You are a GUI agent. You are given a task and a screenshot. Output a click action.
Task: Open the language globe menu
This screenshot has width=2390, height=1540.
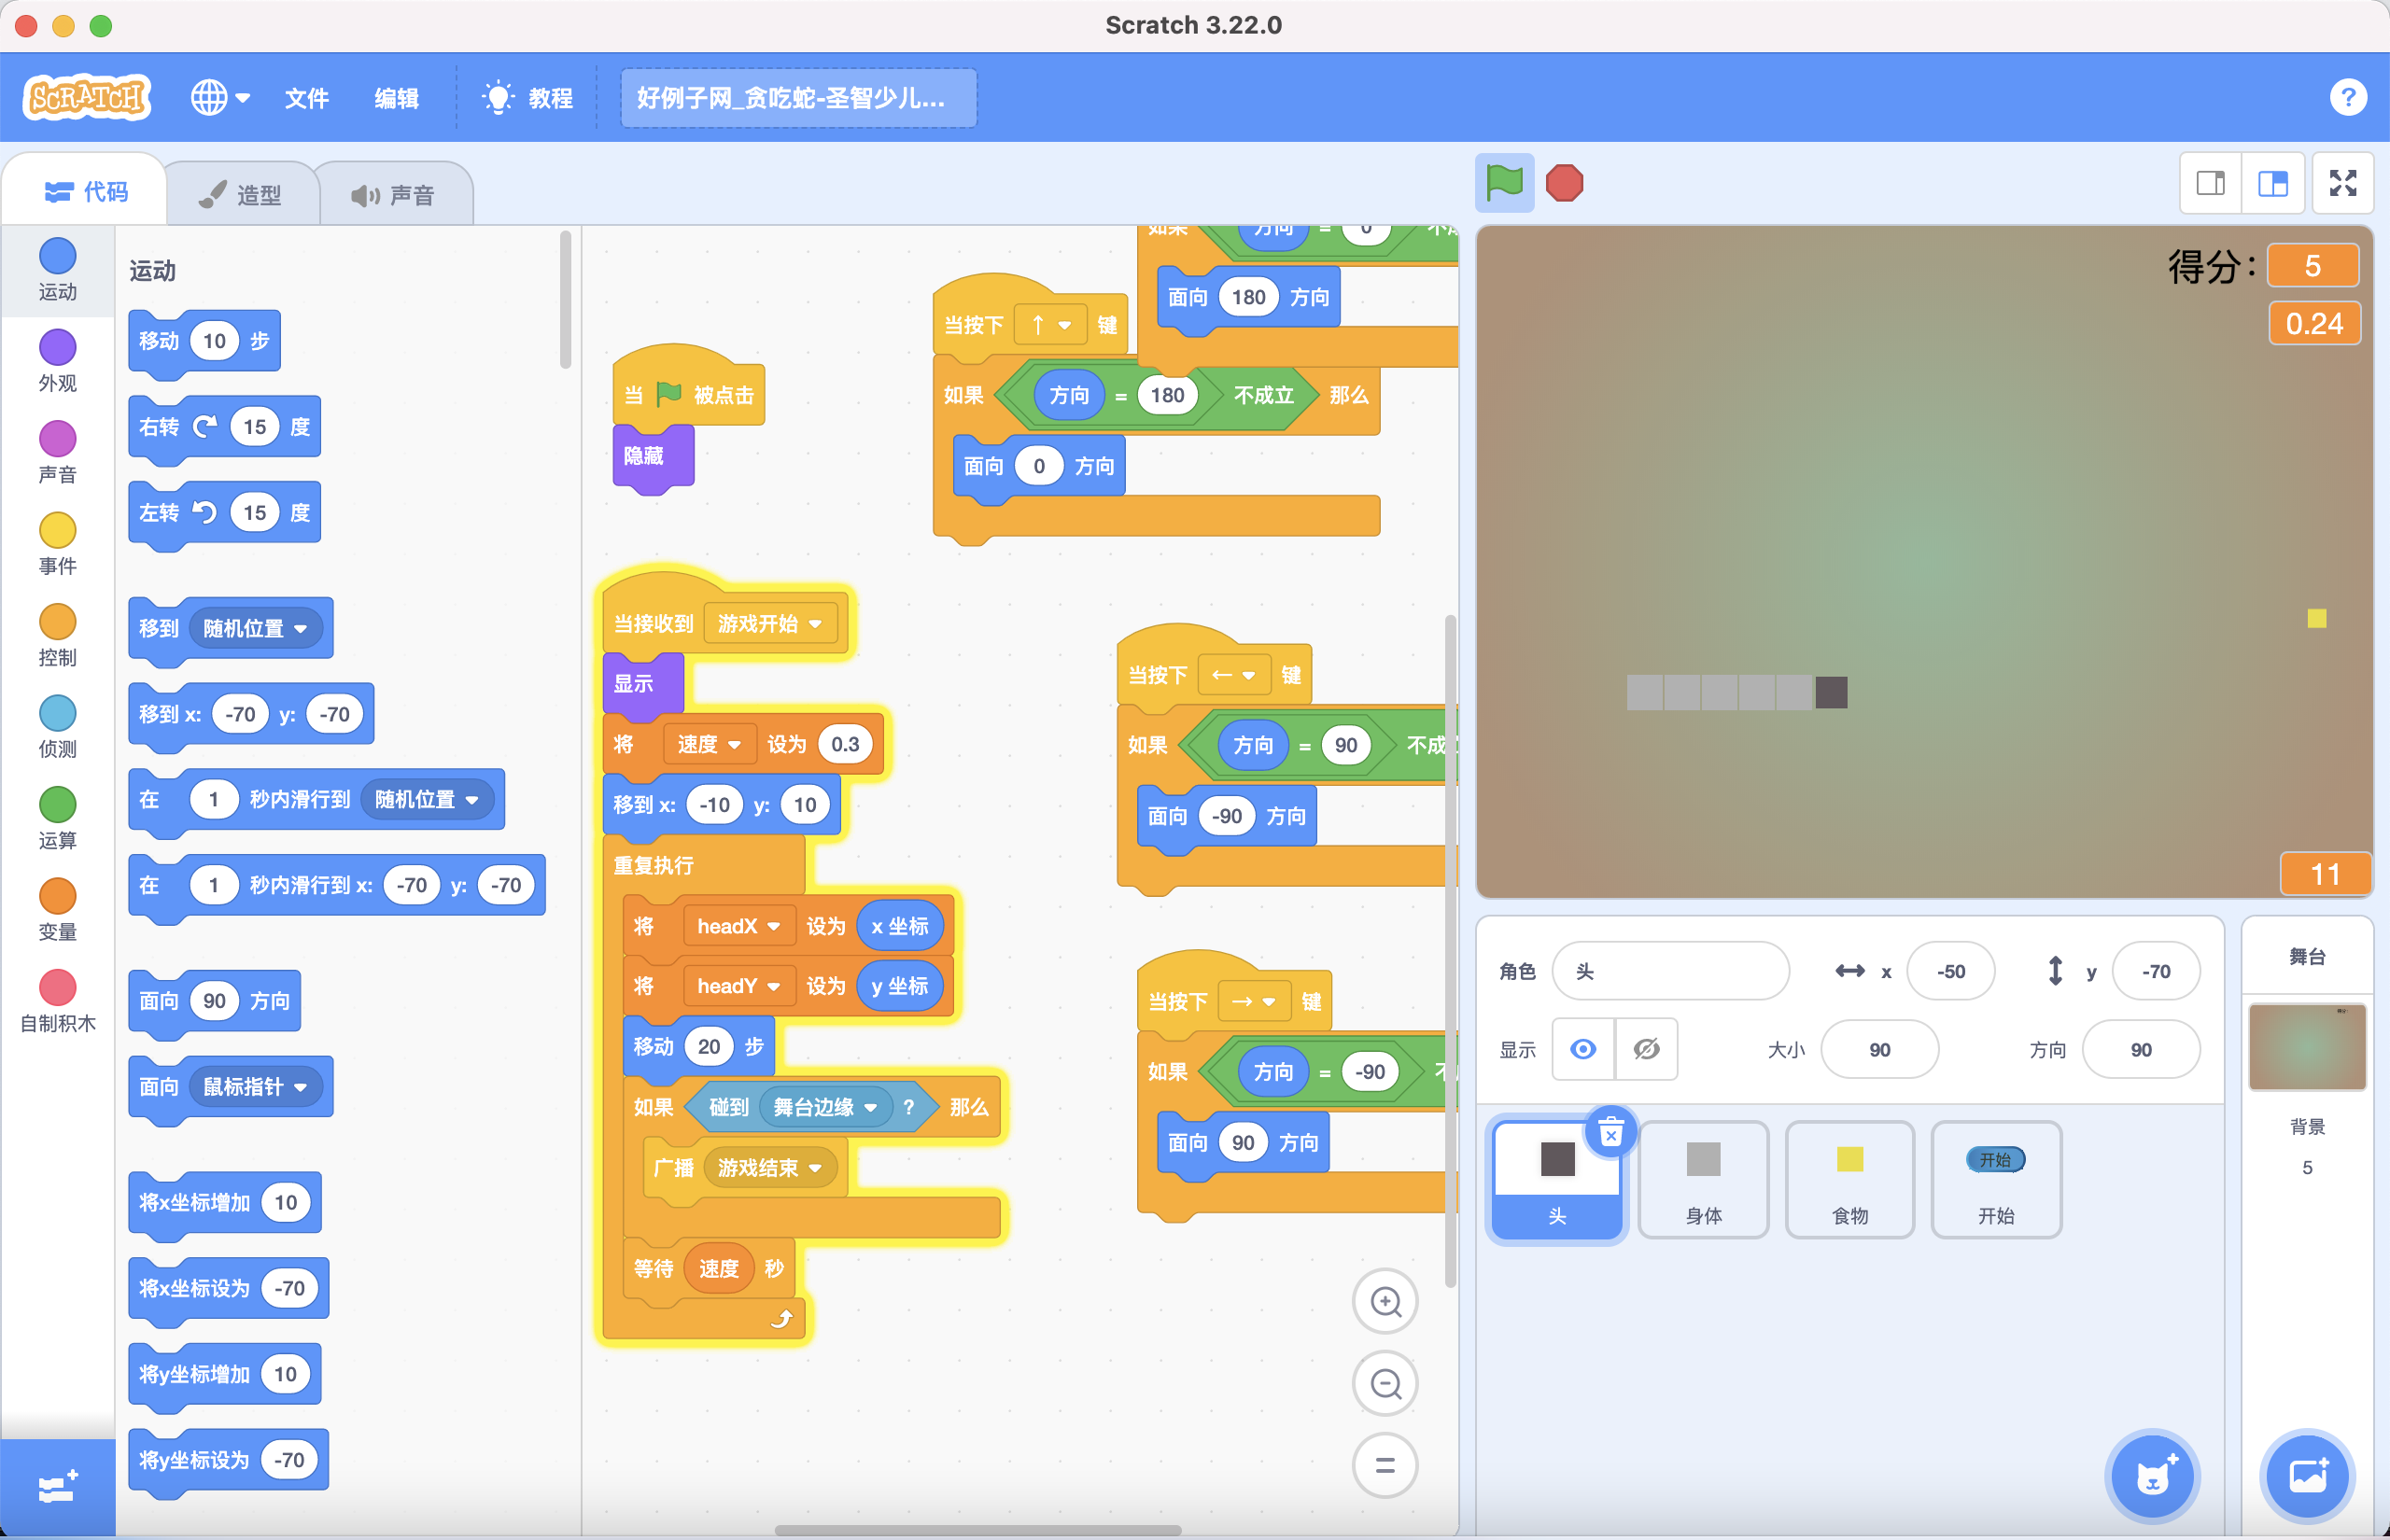(x=220, y=98)
